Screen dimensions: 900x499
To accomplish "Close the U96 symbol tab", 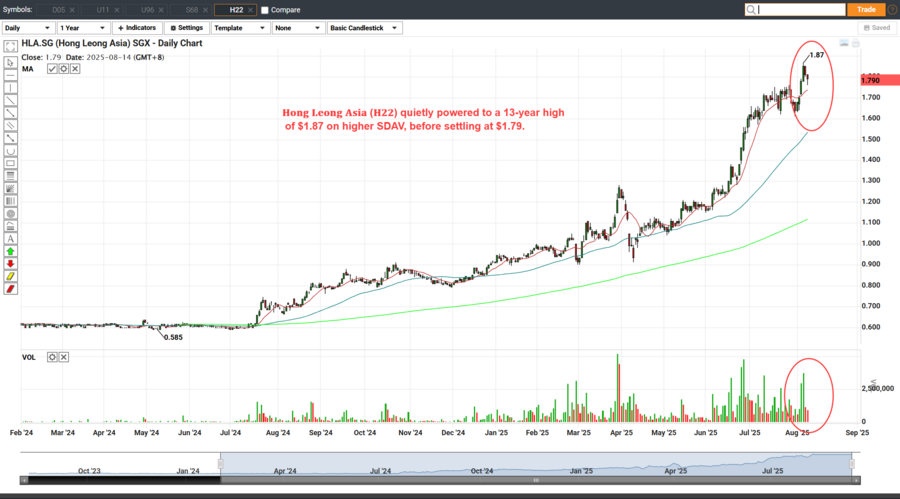I will click(161, 10).
